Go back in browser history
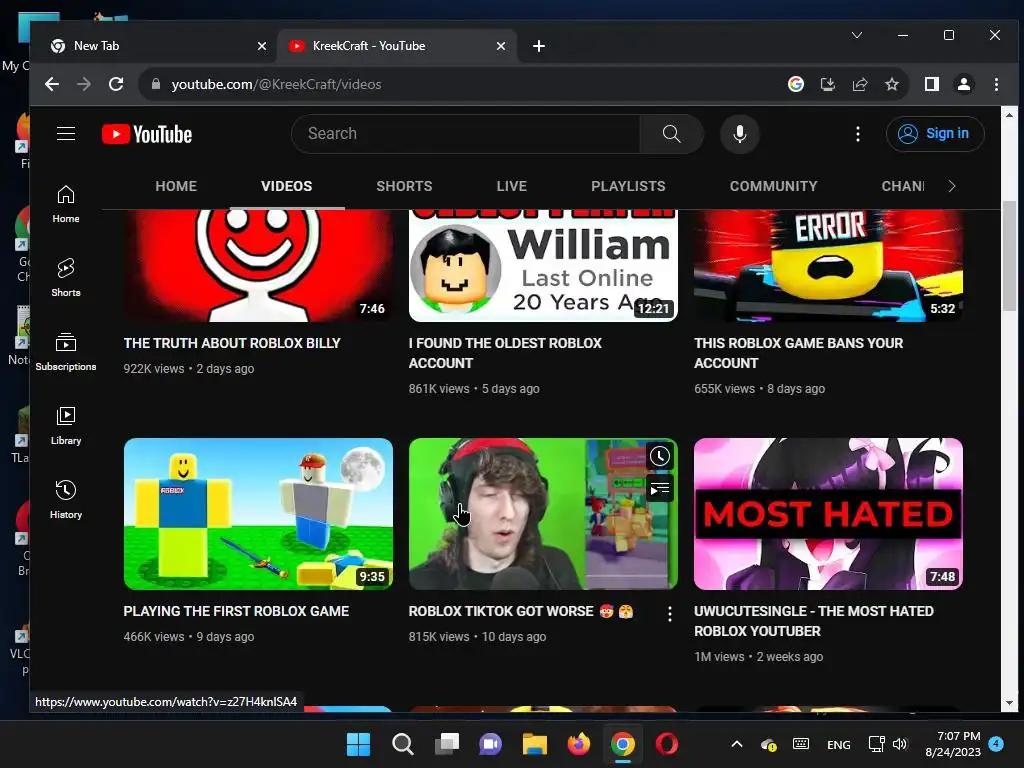This screenshot has height=768, width=1024. 52,84
